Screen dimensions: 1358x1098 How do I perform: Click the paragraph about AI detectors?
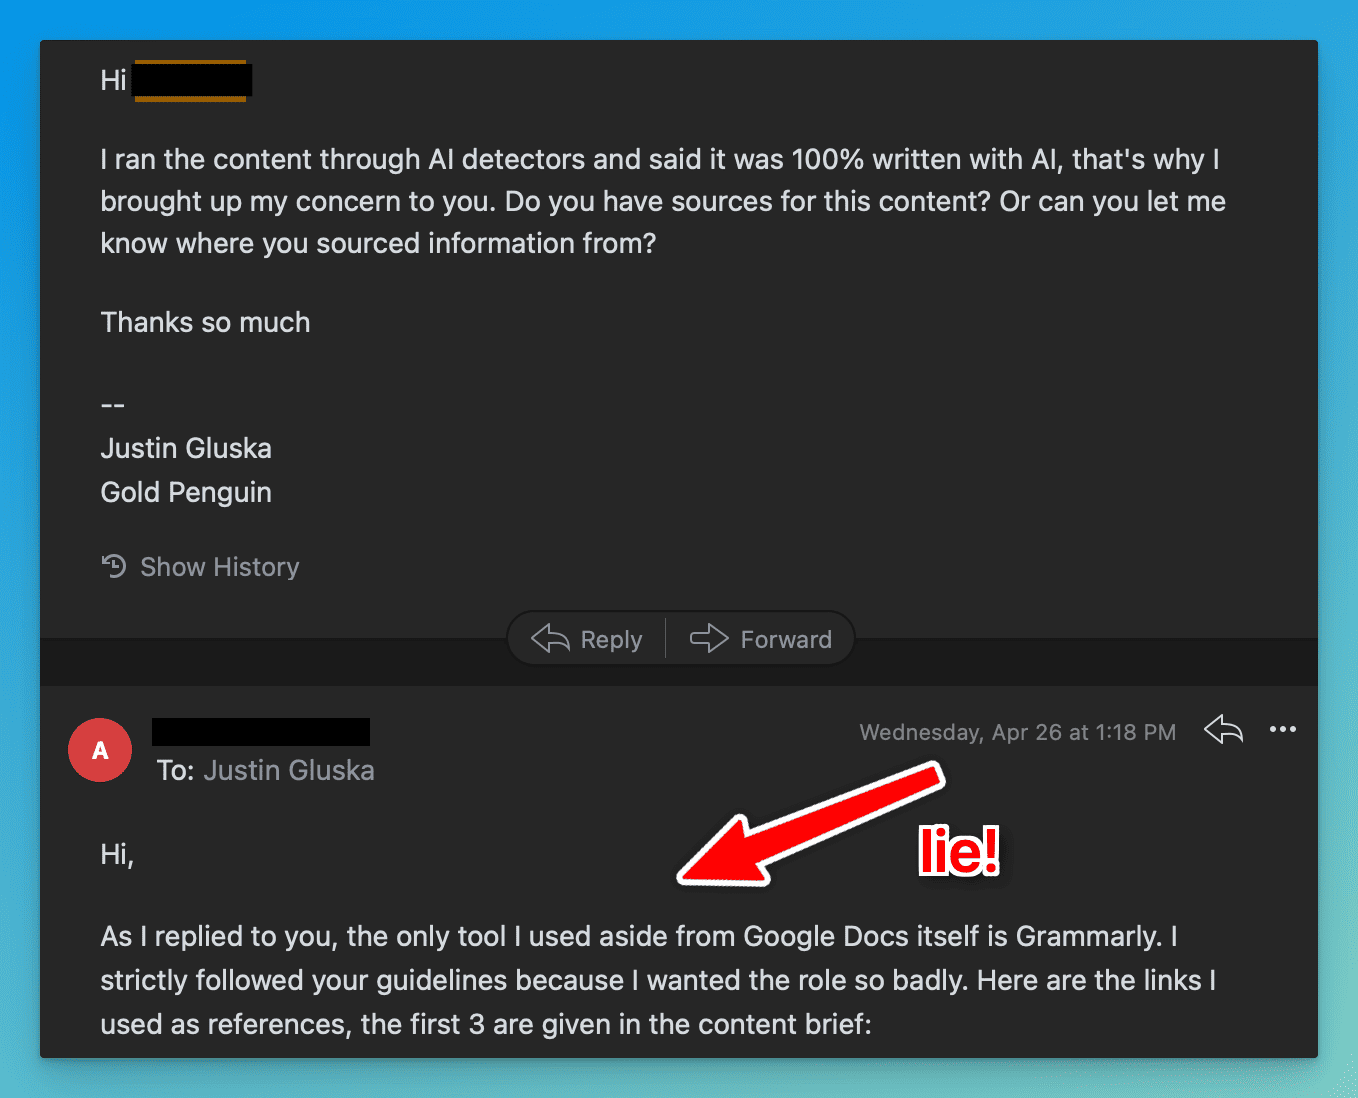pos(663,201)
